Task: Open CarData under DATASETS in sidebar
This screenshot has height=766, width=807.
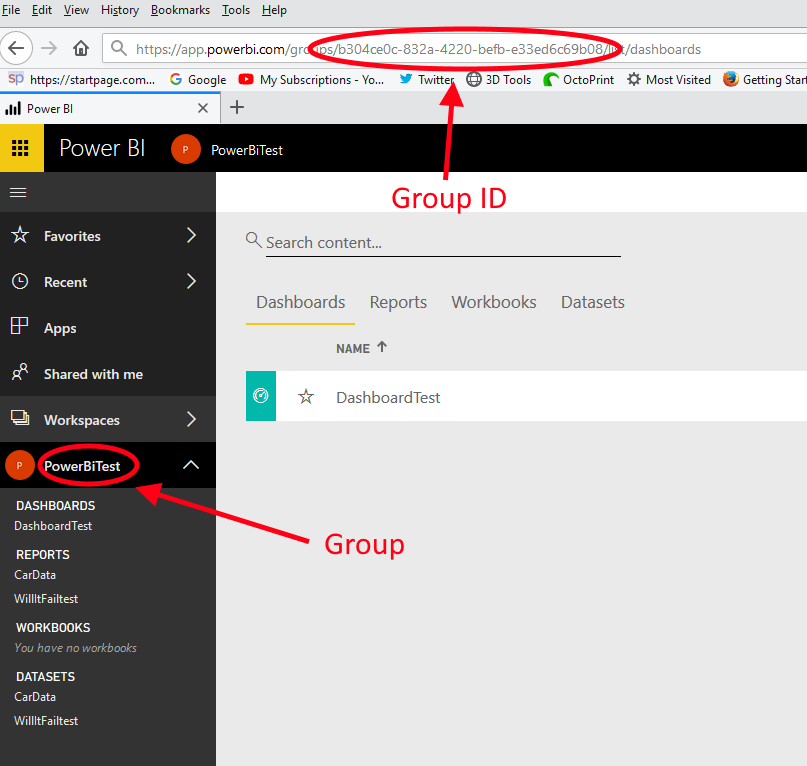Action: click(35, 697)
